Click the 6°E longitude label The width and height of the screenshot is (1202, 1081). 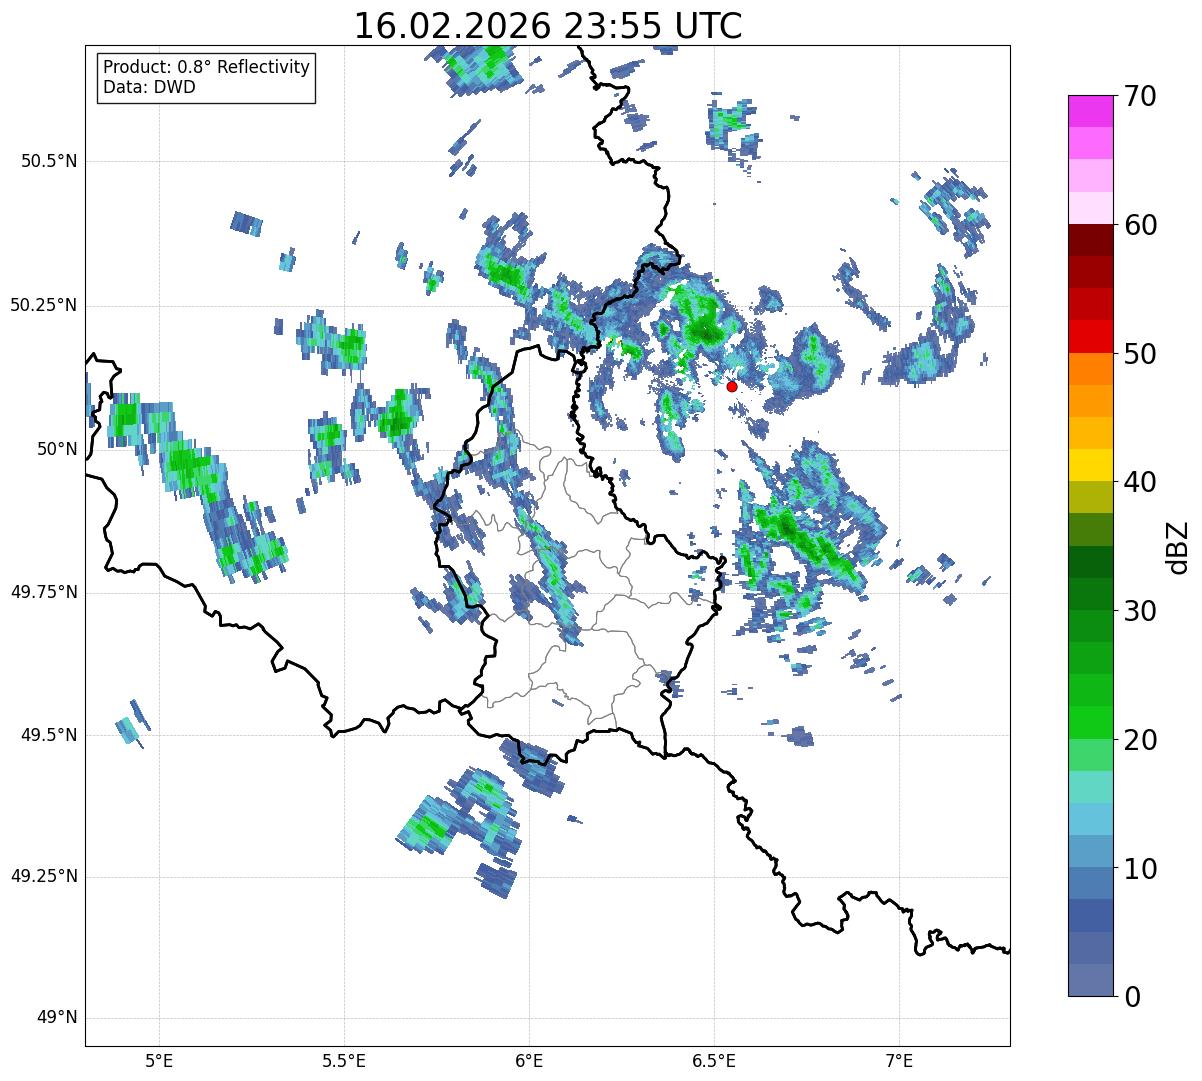coord(529,1060)
